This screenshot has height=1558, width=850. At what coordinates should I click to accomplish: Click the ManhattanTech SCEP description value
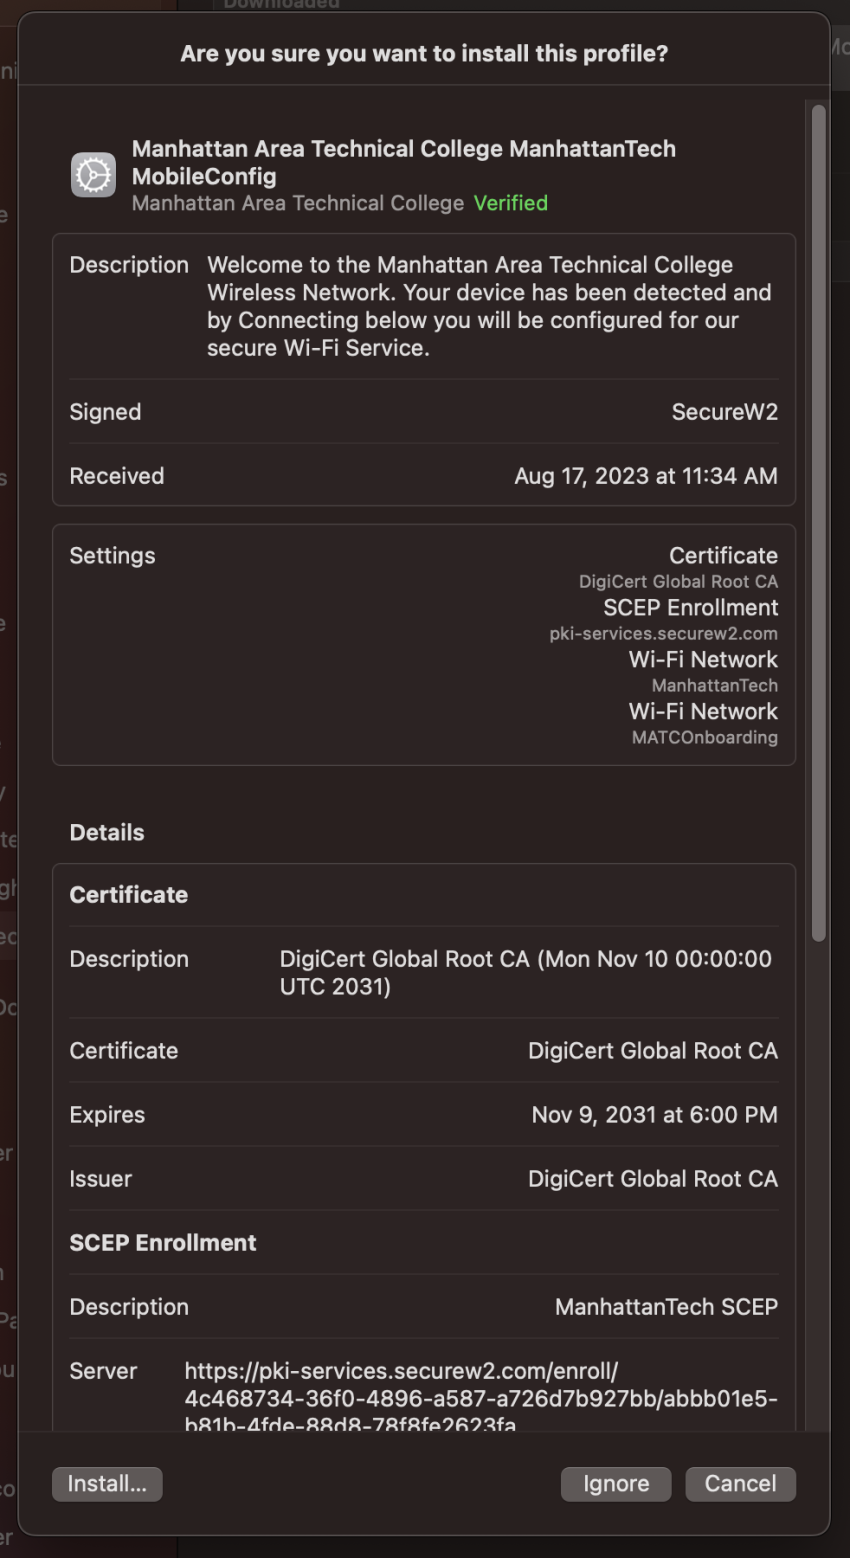666,1307
